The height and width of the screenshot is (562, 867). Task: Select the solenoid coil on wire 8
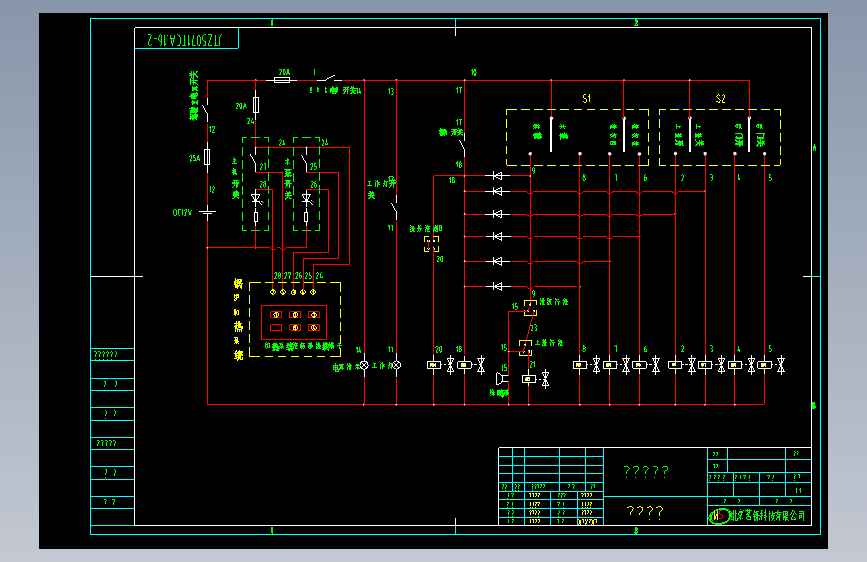point(579,365)
